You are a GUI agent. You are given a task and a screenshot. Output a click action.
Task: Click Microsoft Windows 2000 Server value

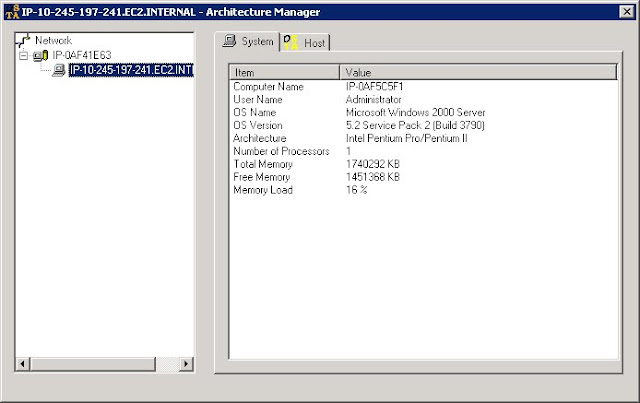(x=416, y=112)
